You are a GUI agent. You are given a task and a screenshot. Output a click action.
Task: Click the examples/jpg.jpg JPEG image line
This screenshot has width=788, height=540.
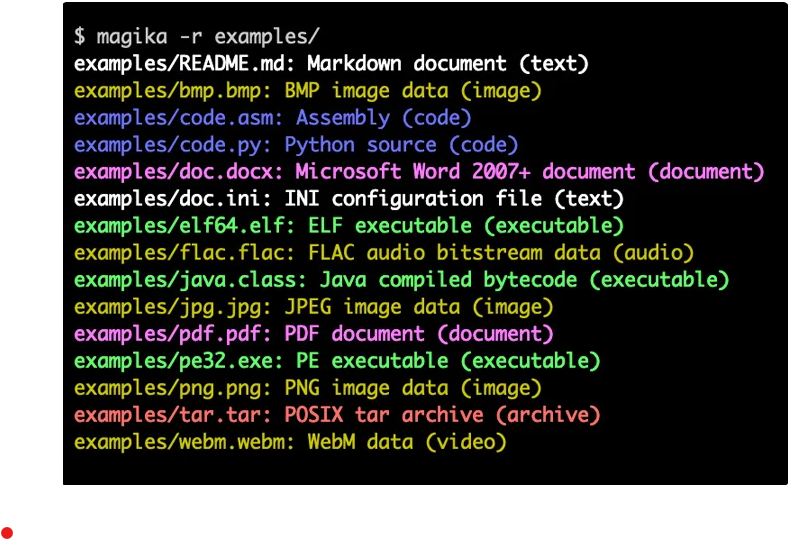point(314,307)
